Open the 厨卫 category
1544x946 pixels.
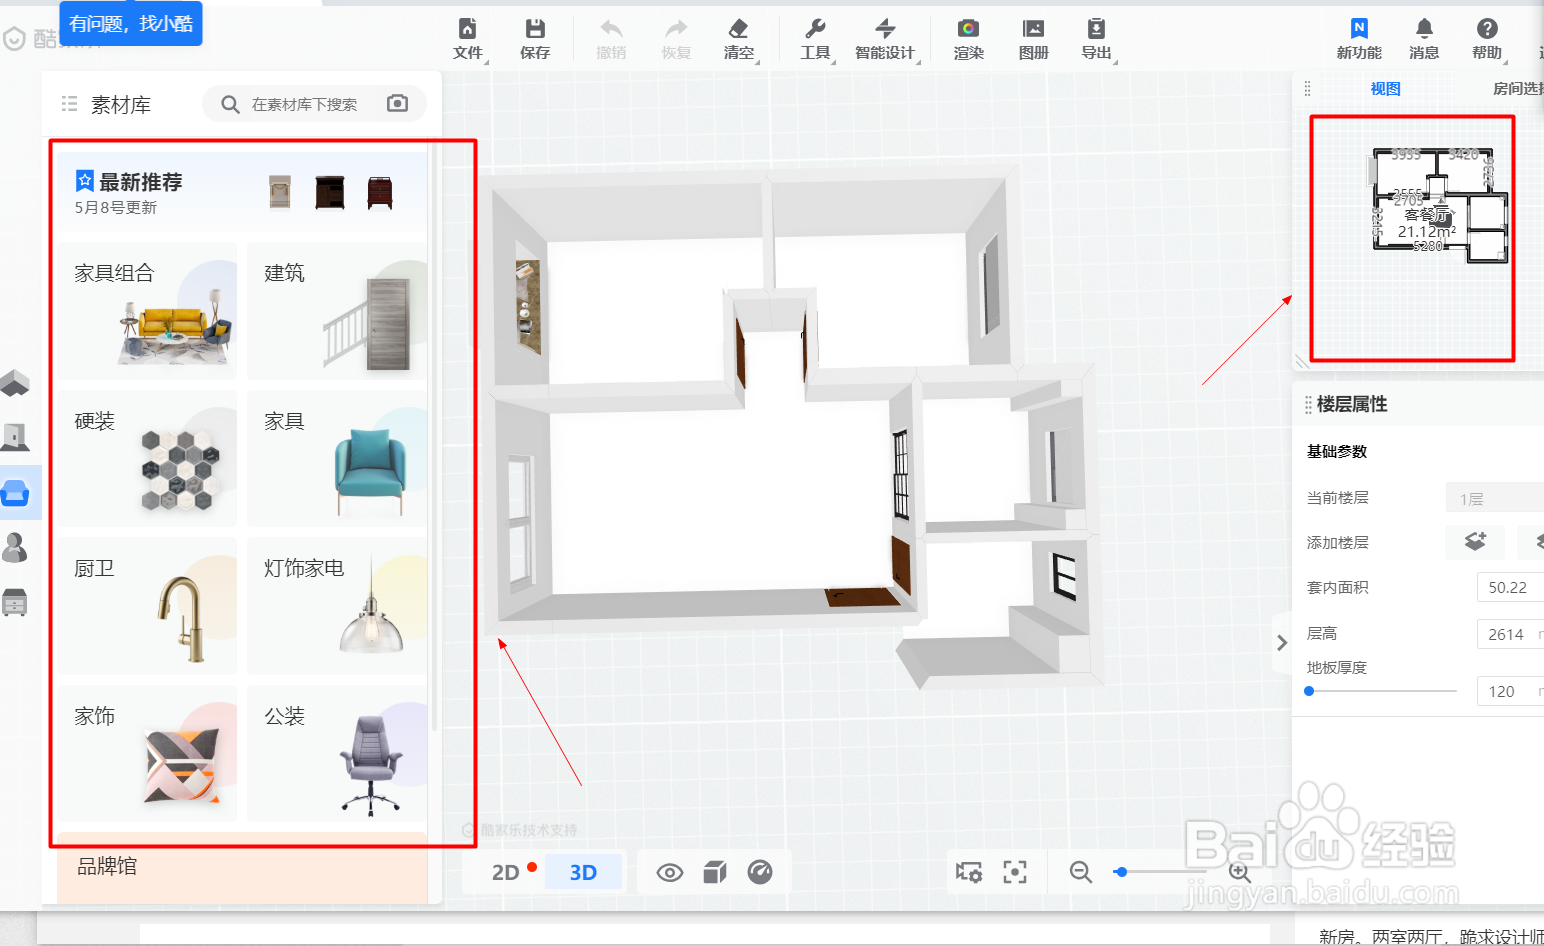147,605
